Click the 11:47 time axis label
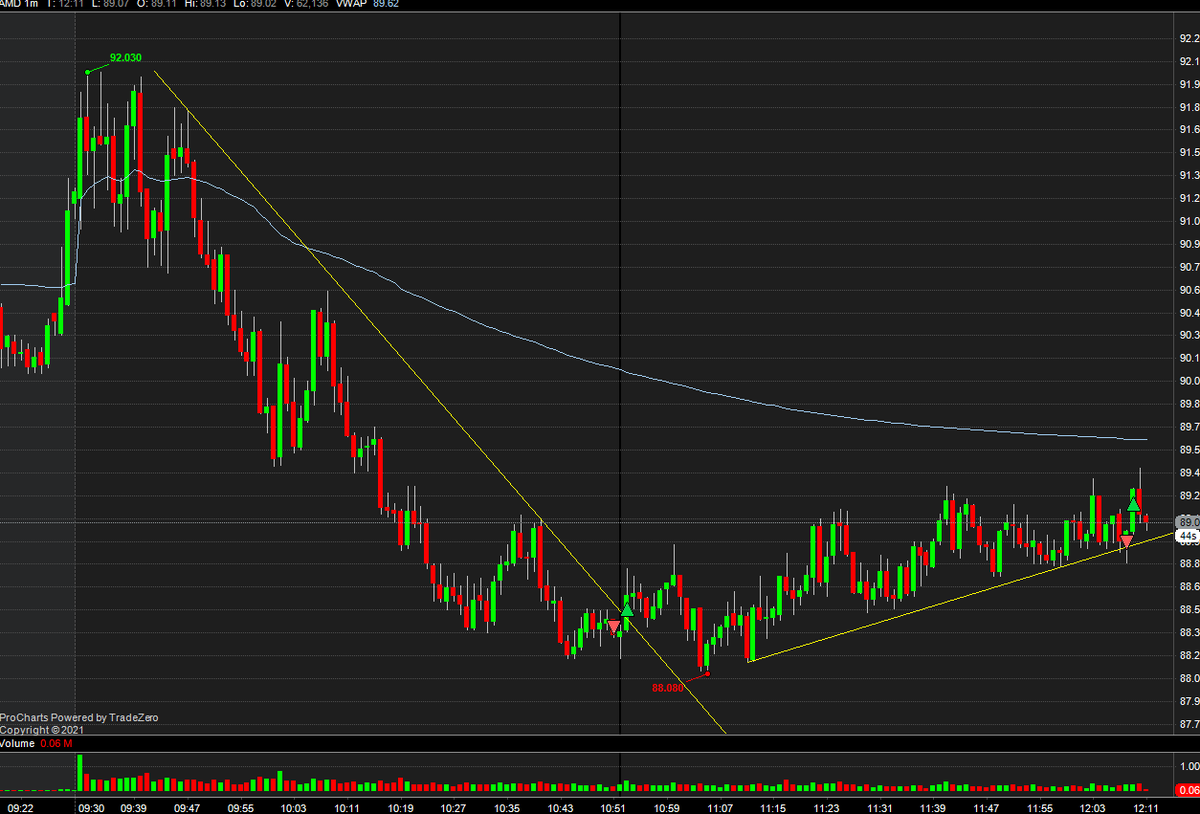The image size is (1200, 814). (986, 807)
